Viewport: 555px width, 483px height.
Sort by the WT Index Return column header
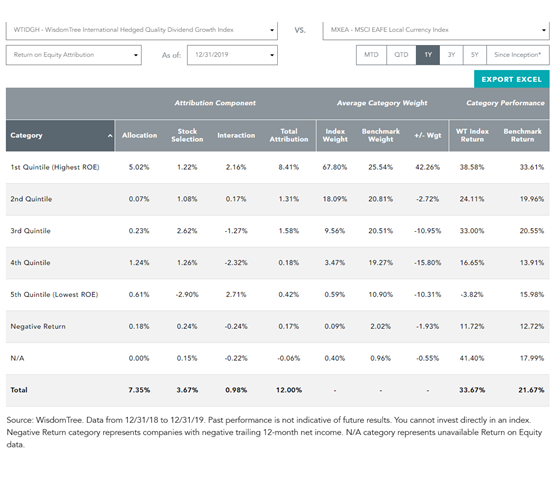[x=472, y=136]
